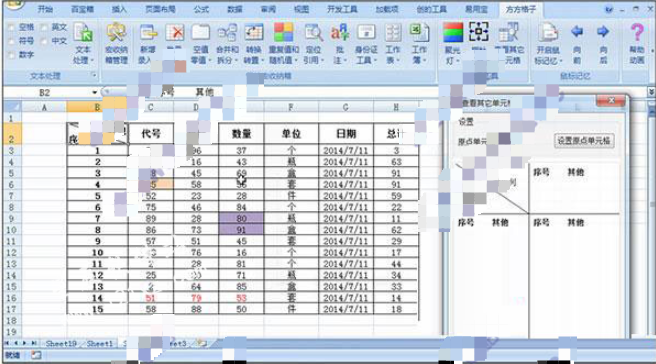The width and height of the screenshot is (656, 364).
Task: Open the 身份证工具 ID card tool
Action: tap(366, 44)
